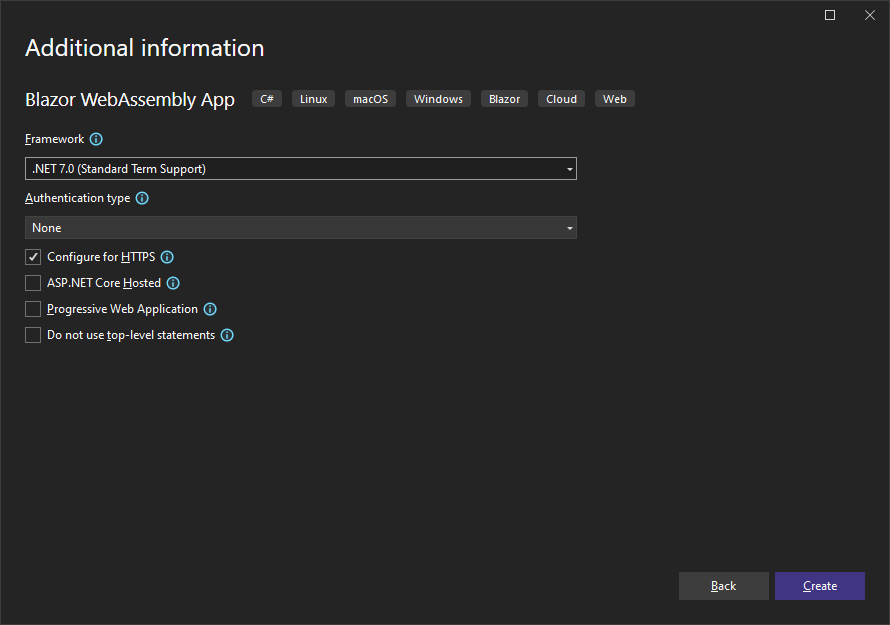Click the Authentication type label
This screenshot has width=890, height=625.
pyautogui.click(x=78, y=198)
